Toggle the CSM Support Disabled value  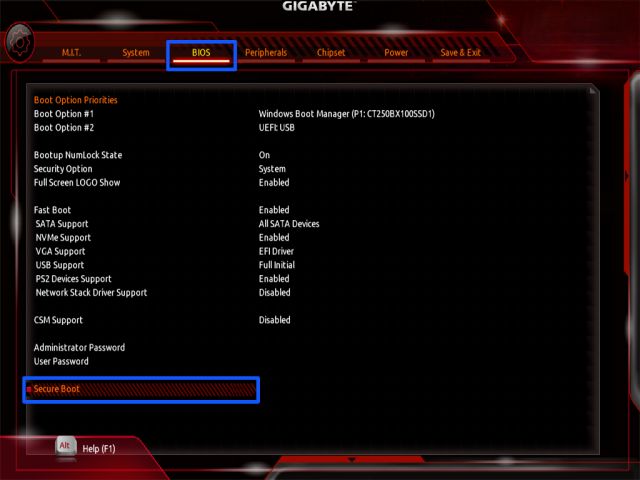tap(275, 320)
